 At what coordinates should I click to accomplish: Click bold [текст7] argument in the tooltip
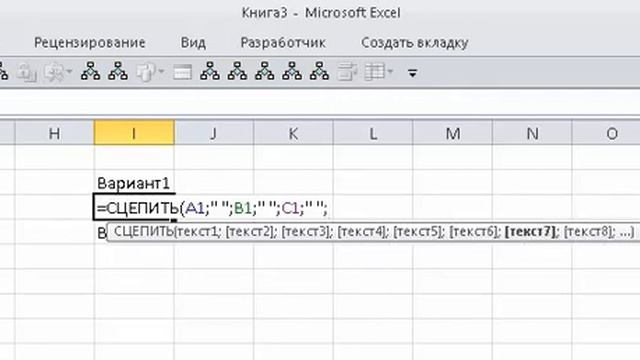tap(530, 232)
